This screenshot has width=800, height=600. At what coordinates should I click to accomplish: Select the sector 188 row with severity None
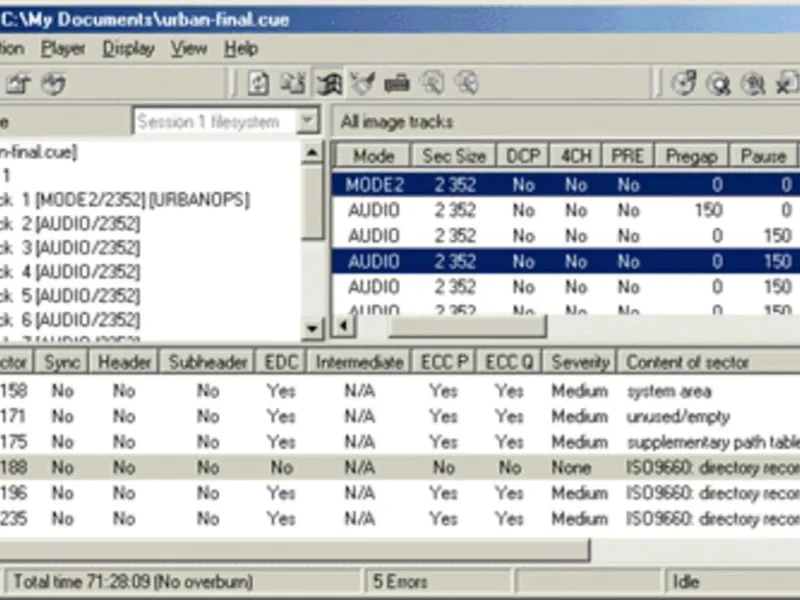400,467
